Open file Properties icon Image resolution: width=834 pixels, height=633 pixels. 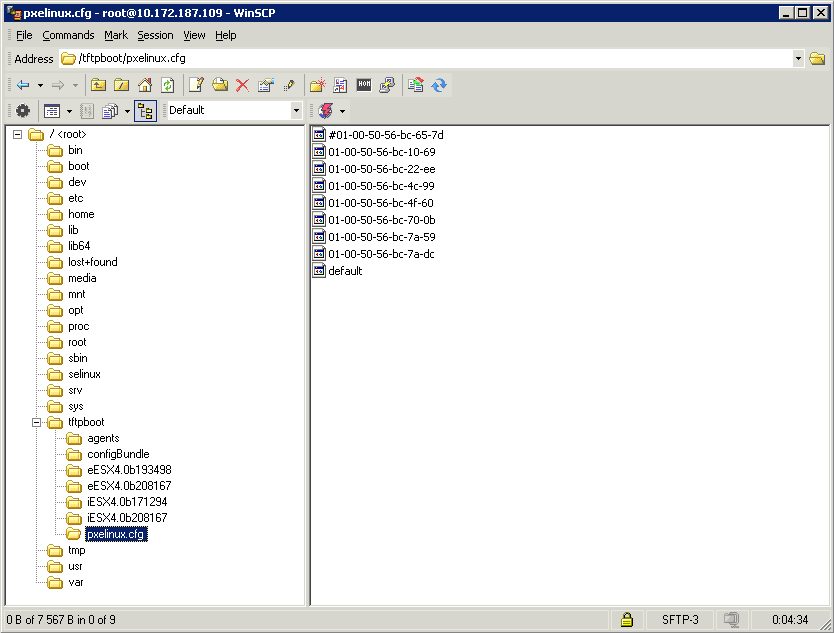pyautogui.click(x=266, y=85)
